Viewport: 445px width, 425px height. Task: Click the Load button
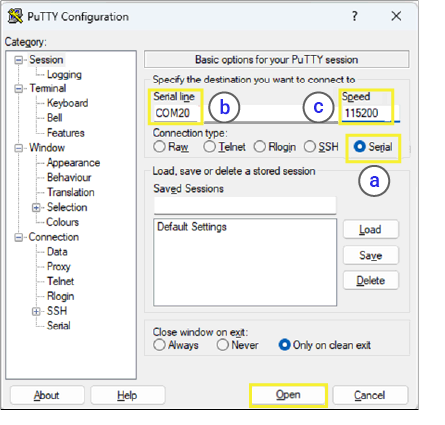[x=371, y=230]
